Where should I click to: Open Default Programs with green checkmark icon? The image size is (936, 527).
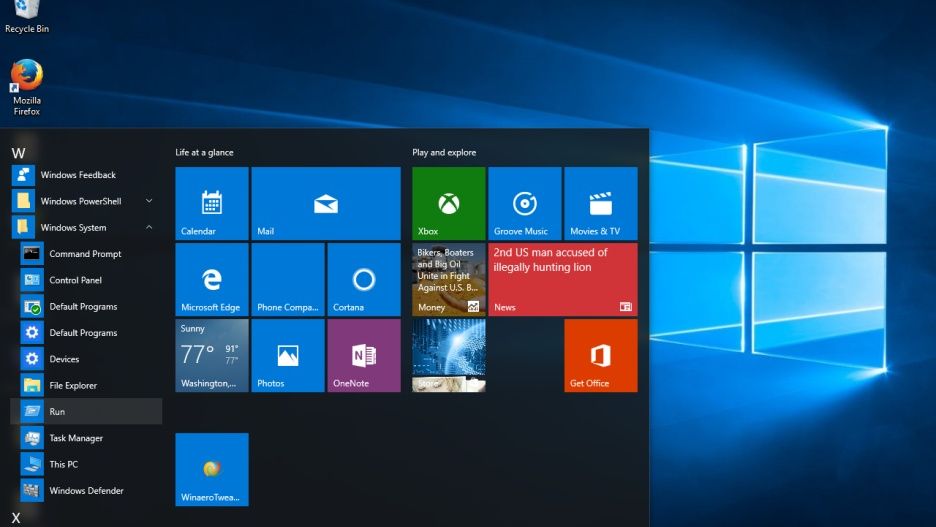(32, 306)
